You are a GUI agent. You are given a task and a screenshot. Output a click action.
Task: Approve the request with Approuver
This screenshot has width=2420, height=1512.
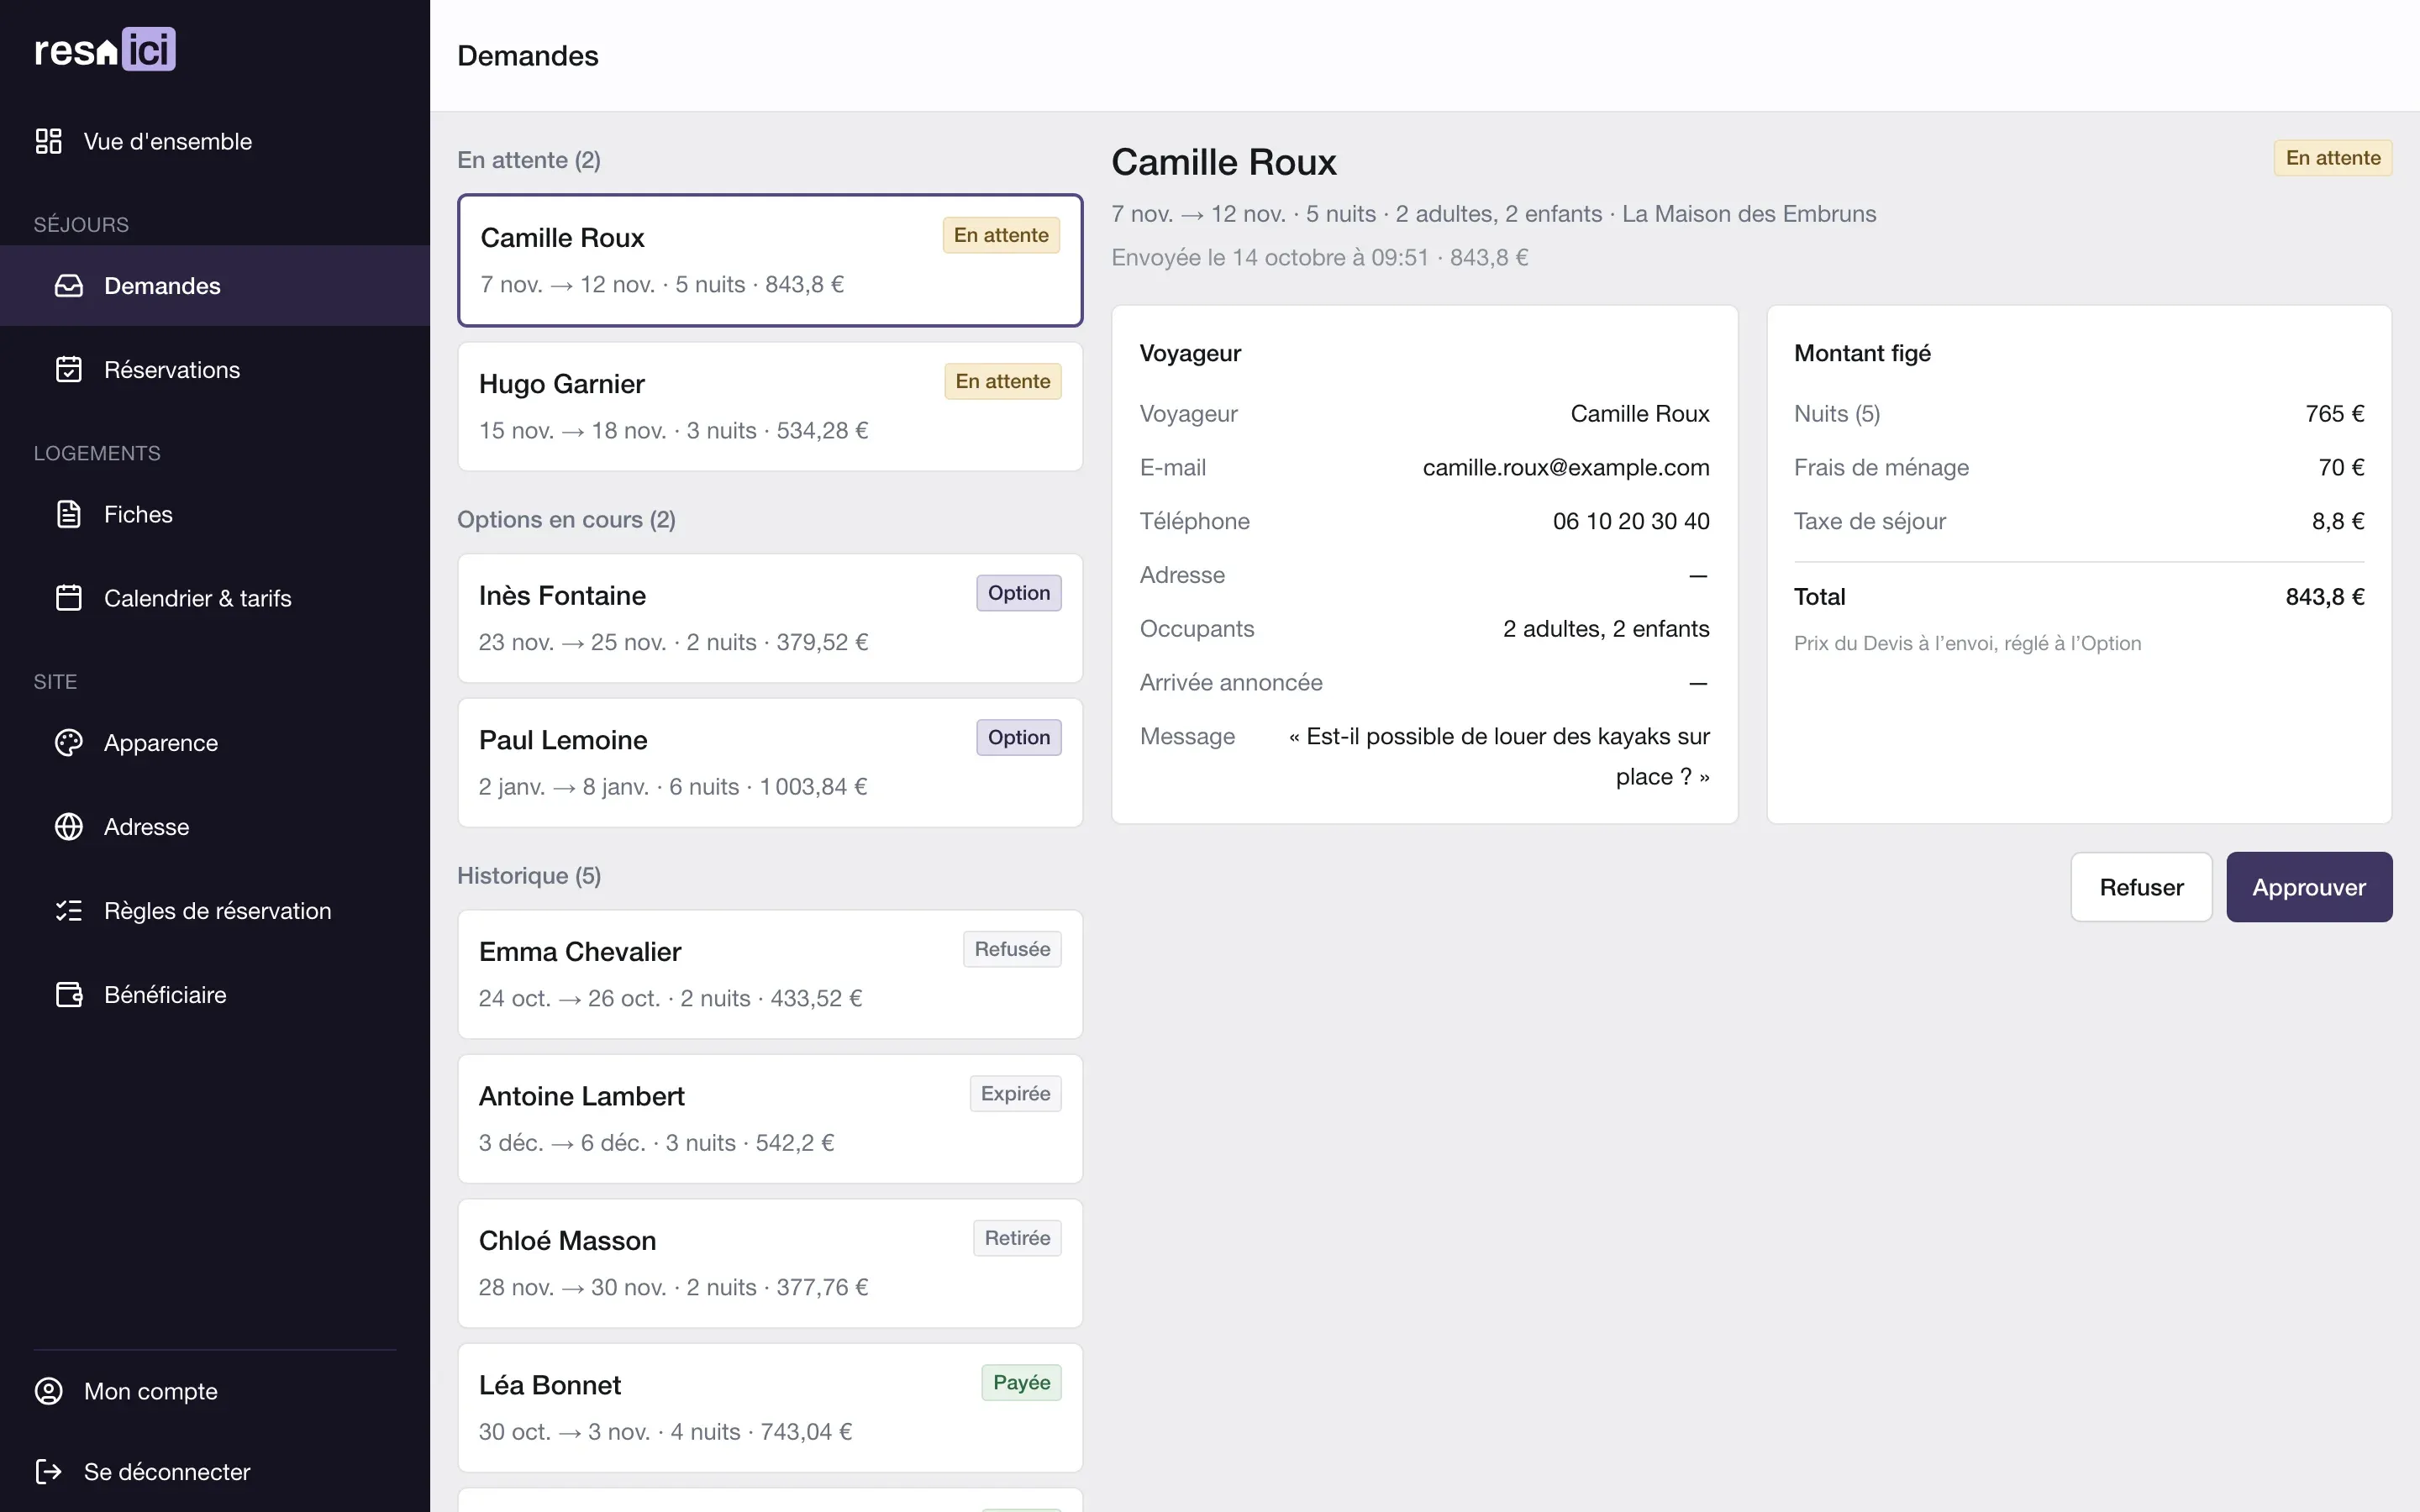[2309, 887]
